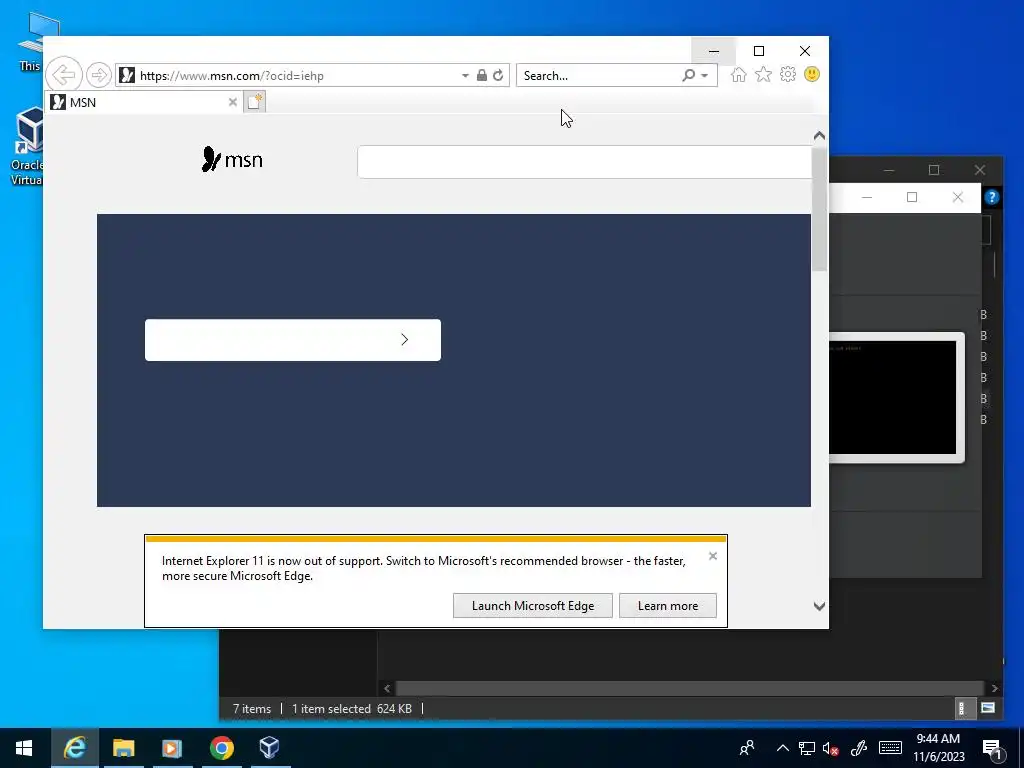Viewport: 1024px width, 768px height.
Task: Click the muted volume tray icon
Action: [831, 748]
